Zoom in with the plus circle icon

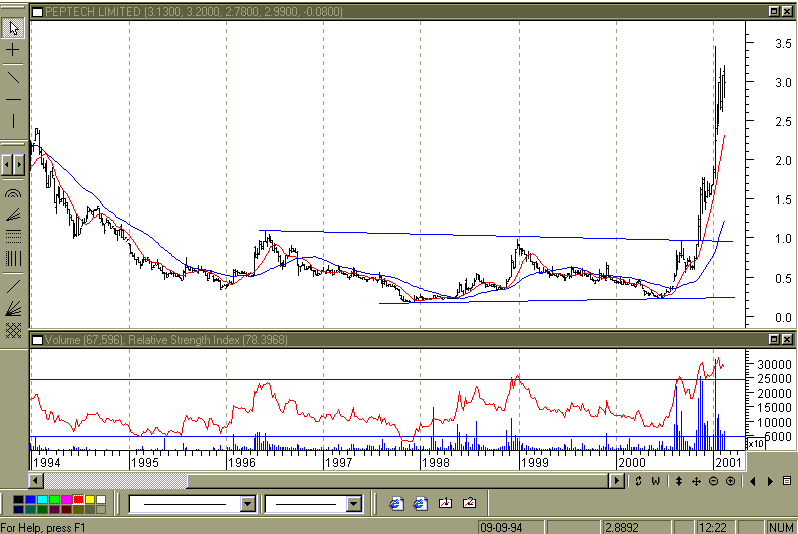tap(730, 481)
